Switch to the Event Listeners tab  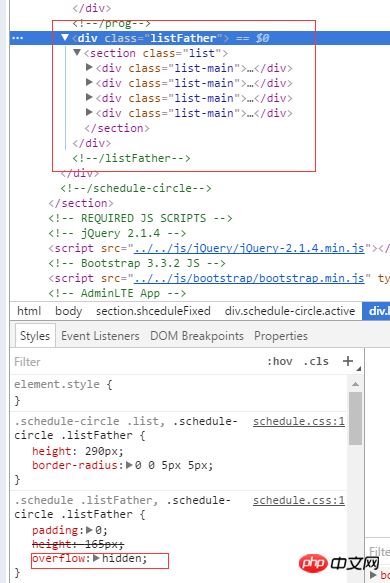(100, 336)
